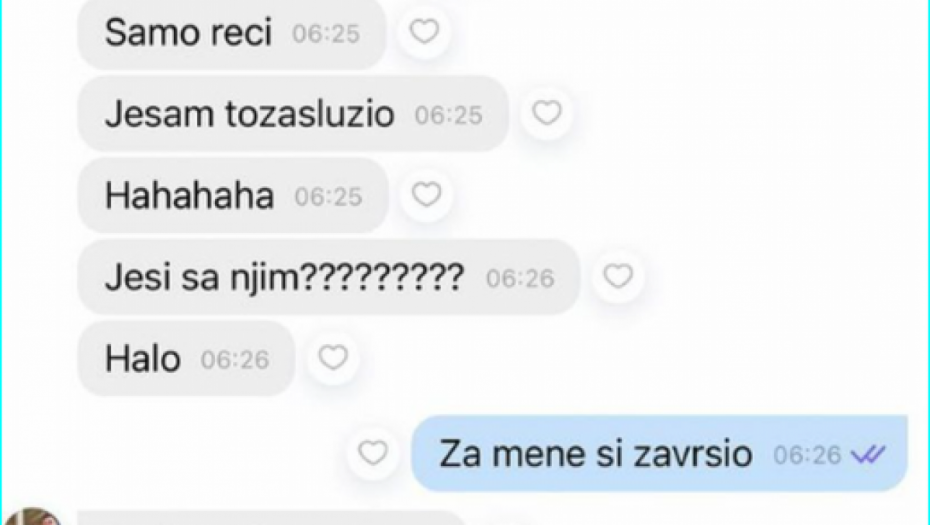This screenshot has height=525, width=930.
Task: Click the "Hahahaha" message bubble
Action: pos(233,195)
